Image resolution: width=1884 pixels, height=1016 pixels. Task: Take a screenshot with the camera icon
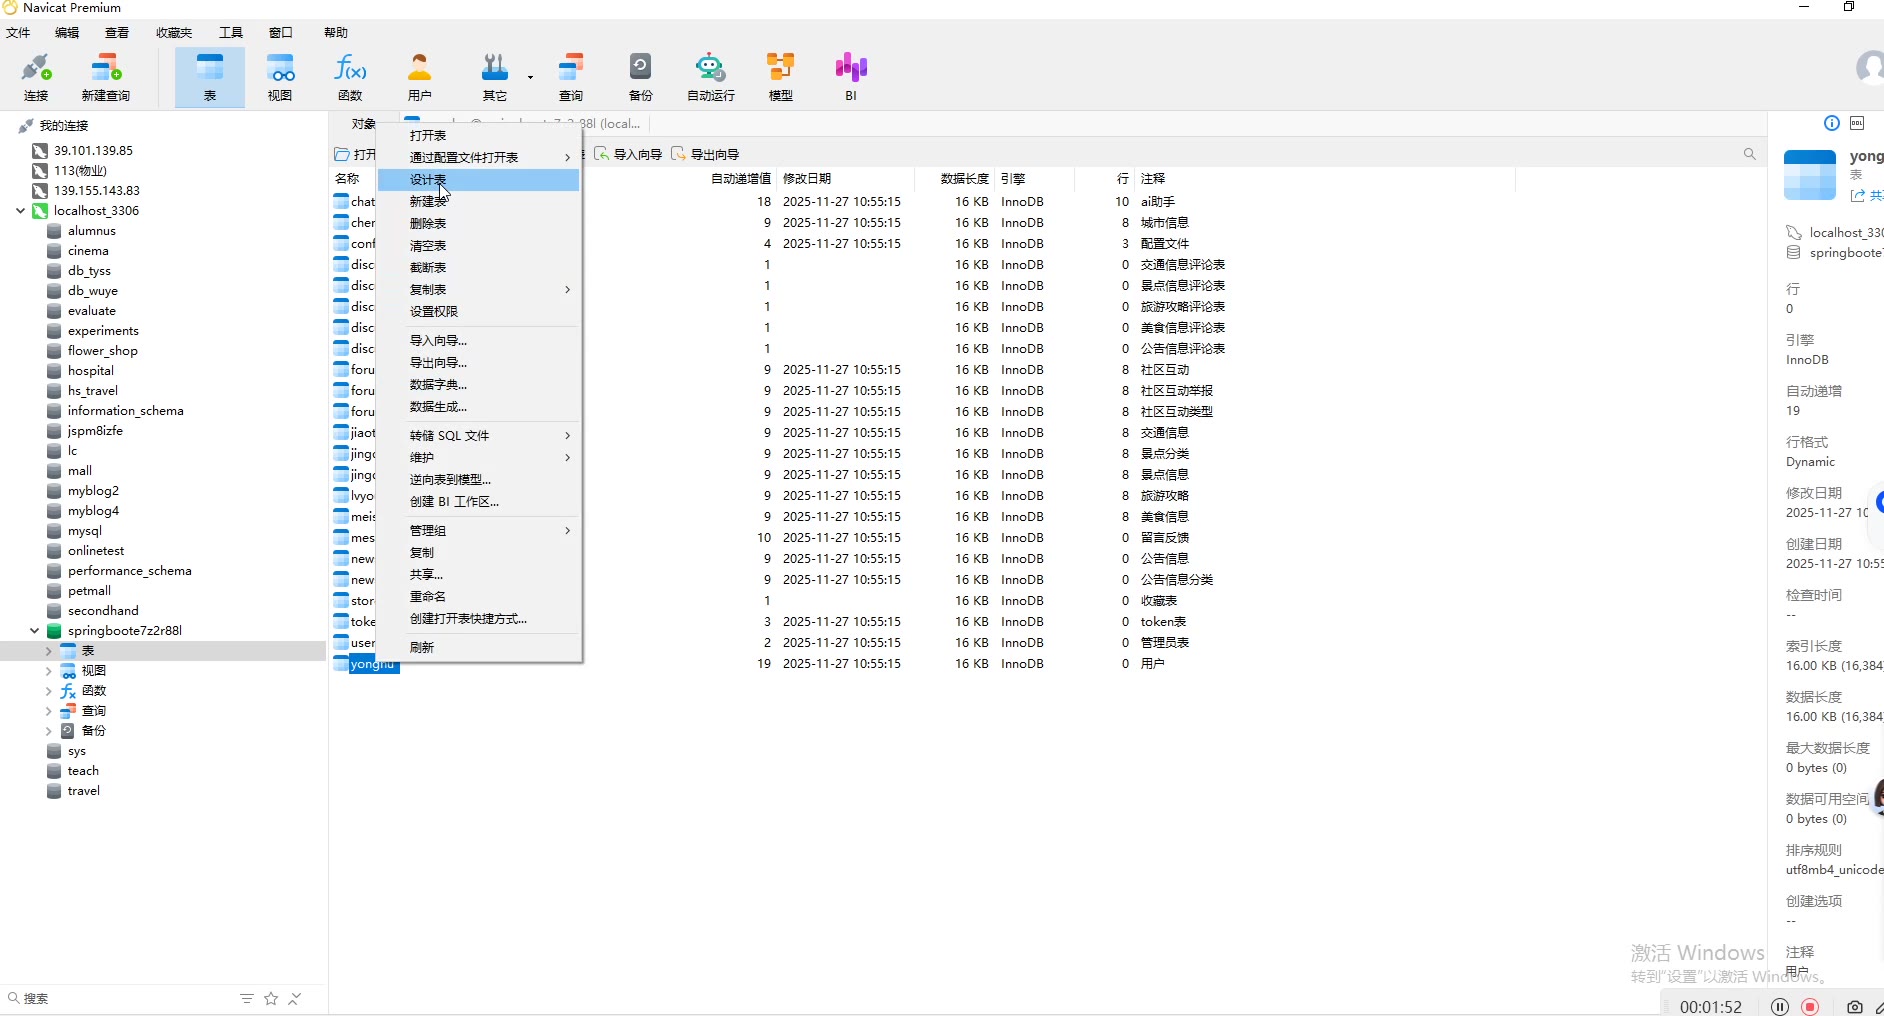1855,1007
